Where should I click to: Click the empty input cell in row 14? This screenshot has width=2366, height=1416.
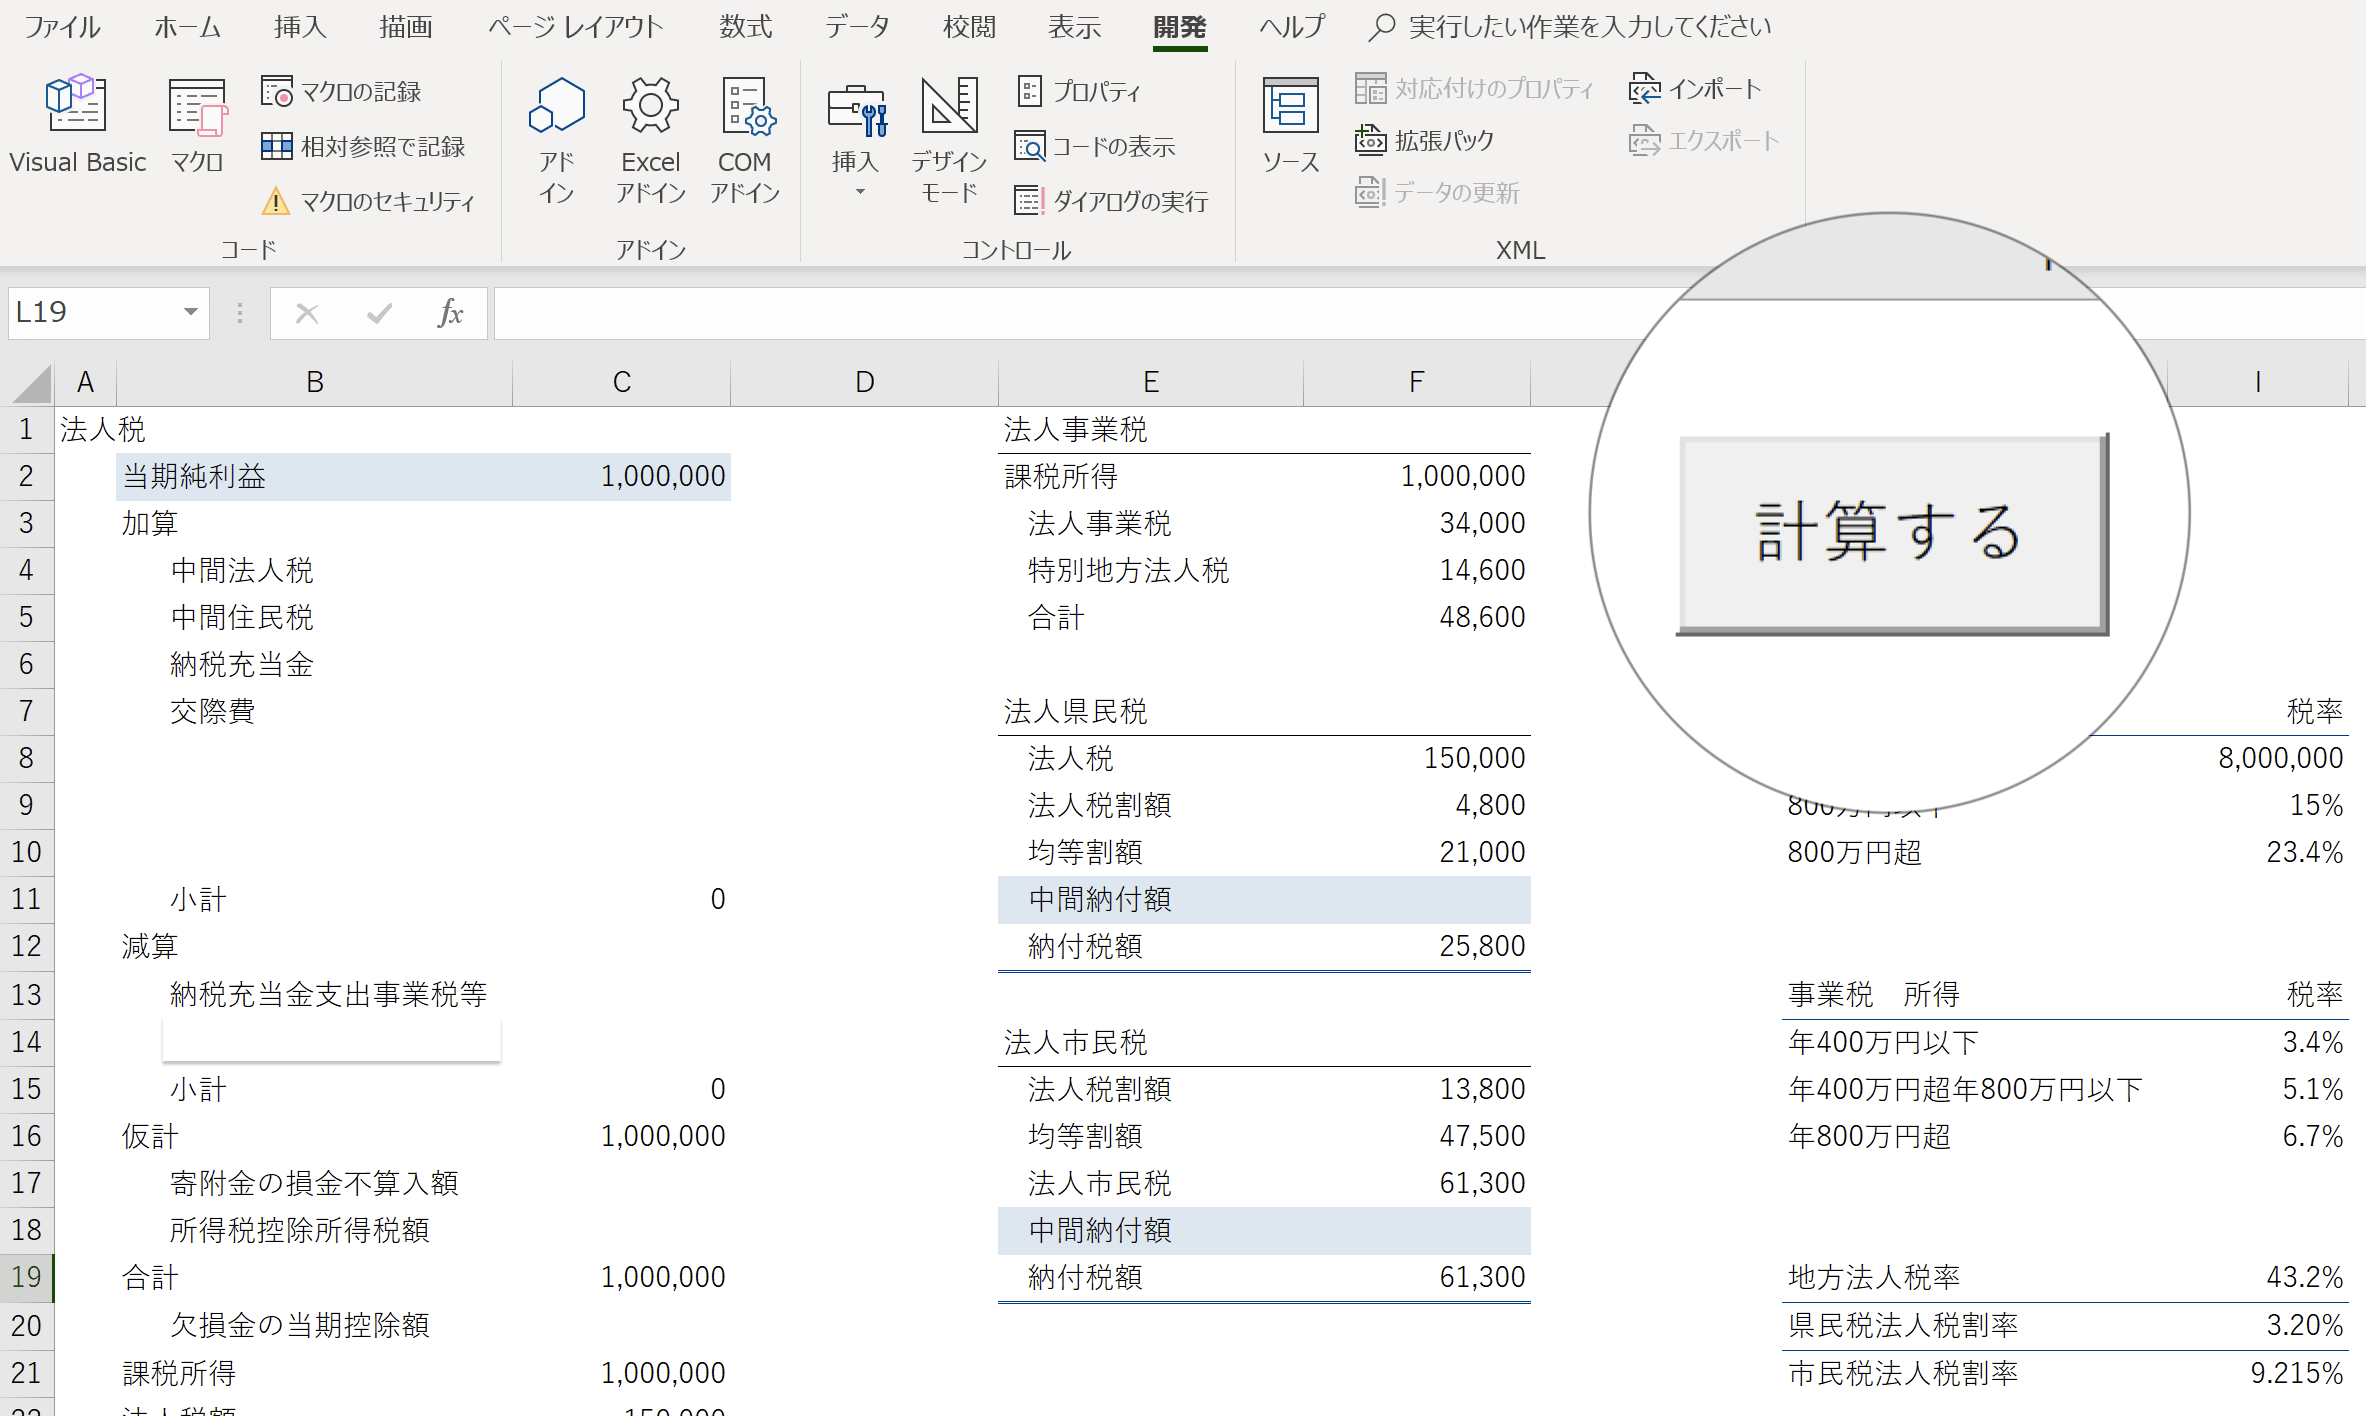[x=331, y=1041]
